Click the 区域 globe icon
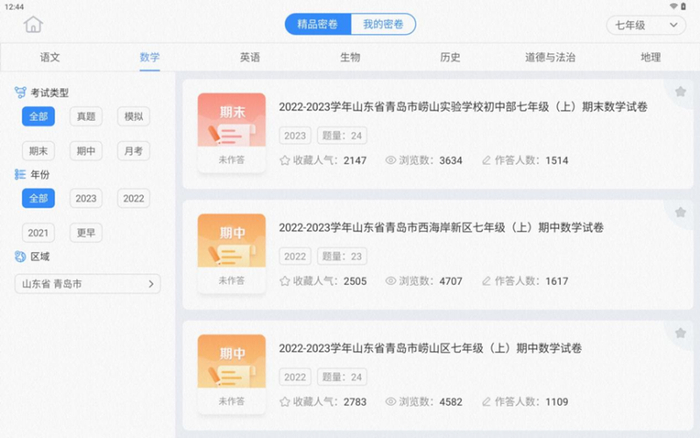 [x=20, y=256]
